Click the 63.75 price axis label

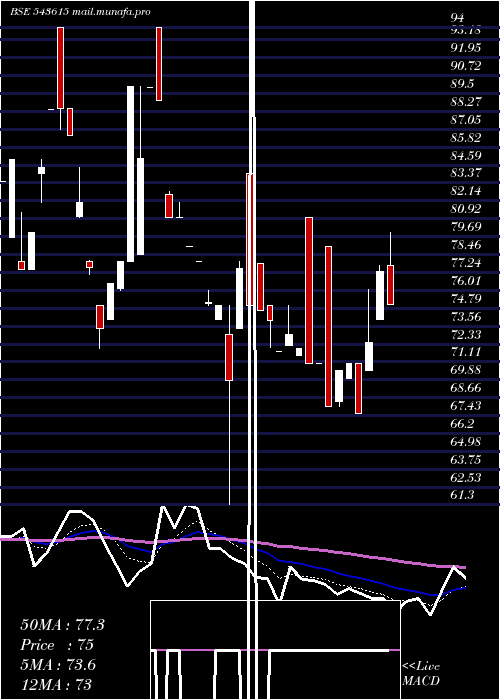(x=466, y=460)
